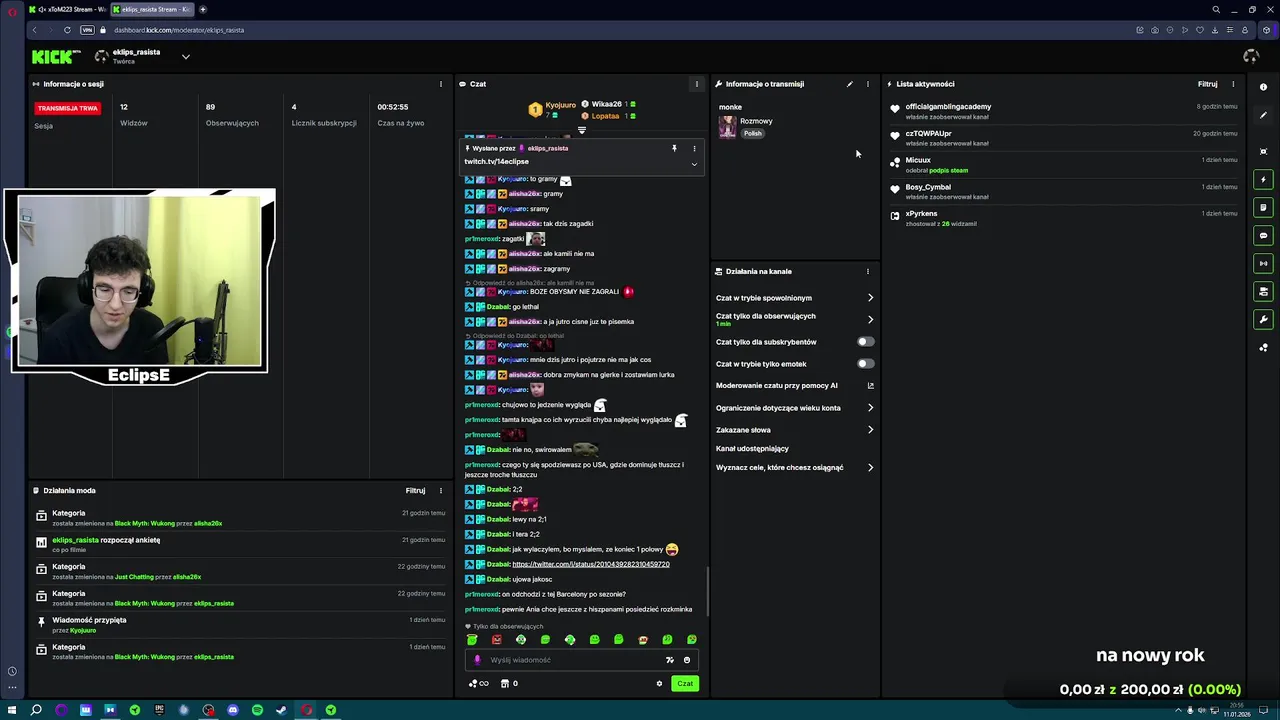1280x720 pixels.
Task: Open the channel-sharing option
Action: 752,449
